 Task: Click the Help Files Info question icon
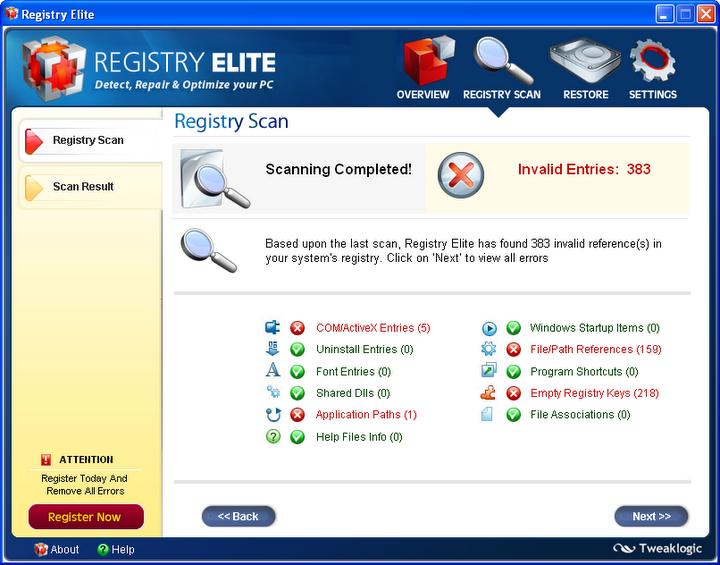tap(273, 436)
